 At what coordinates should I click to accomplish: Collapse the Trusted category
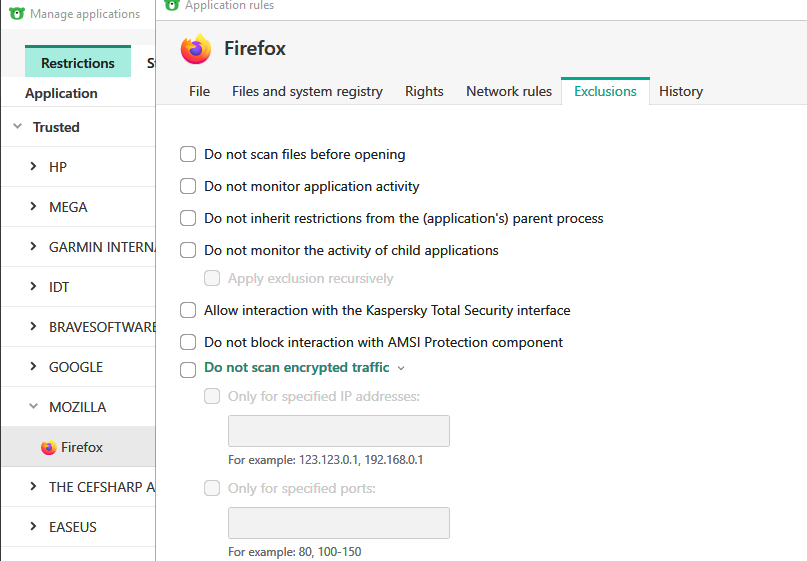17,127
